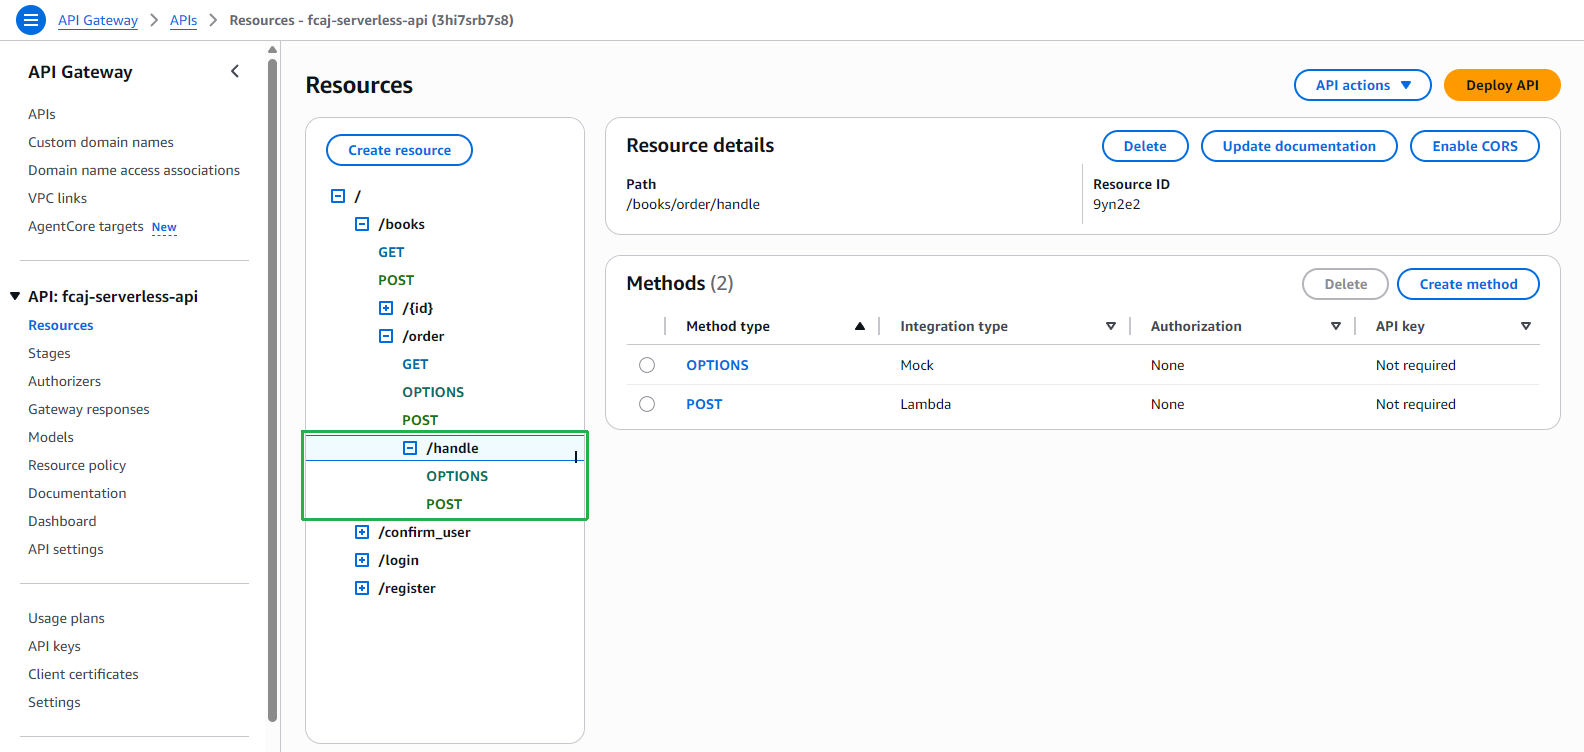Open the API key column filter triangle

pyautogui.click(x=1525, y=326)
